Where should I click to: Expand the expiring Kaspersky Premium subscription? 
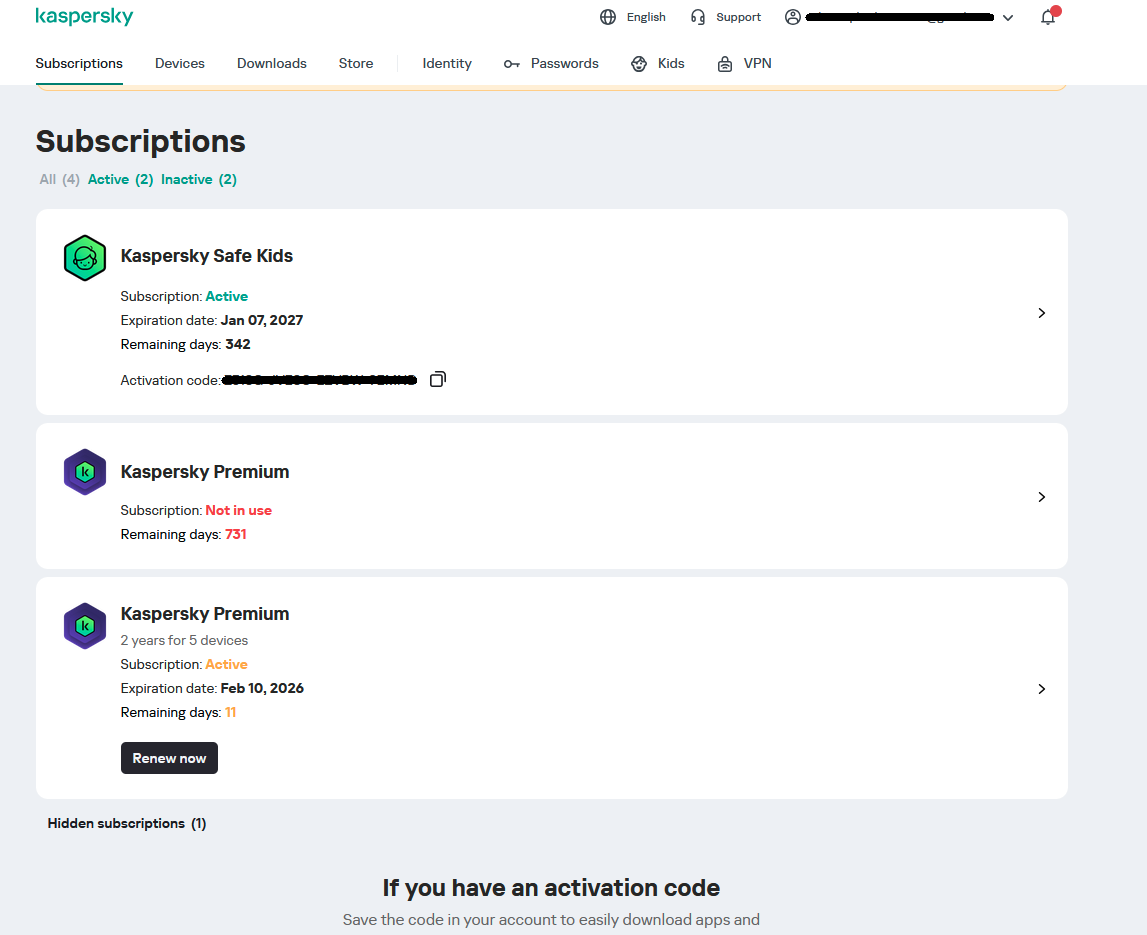[1041, 689]
